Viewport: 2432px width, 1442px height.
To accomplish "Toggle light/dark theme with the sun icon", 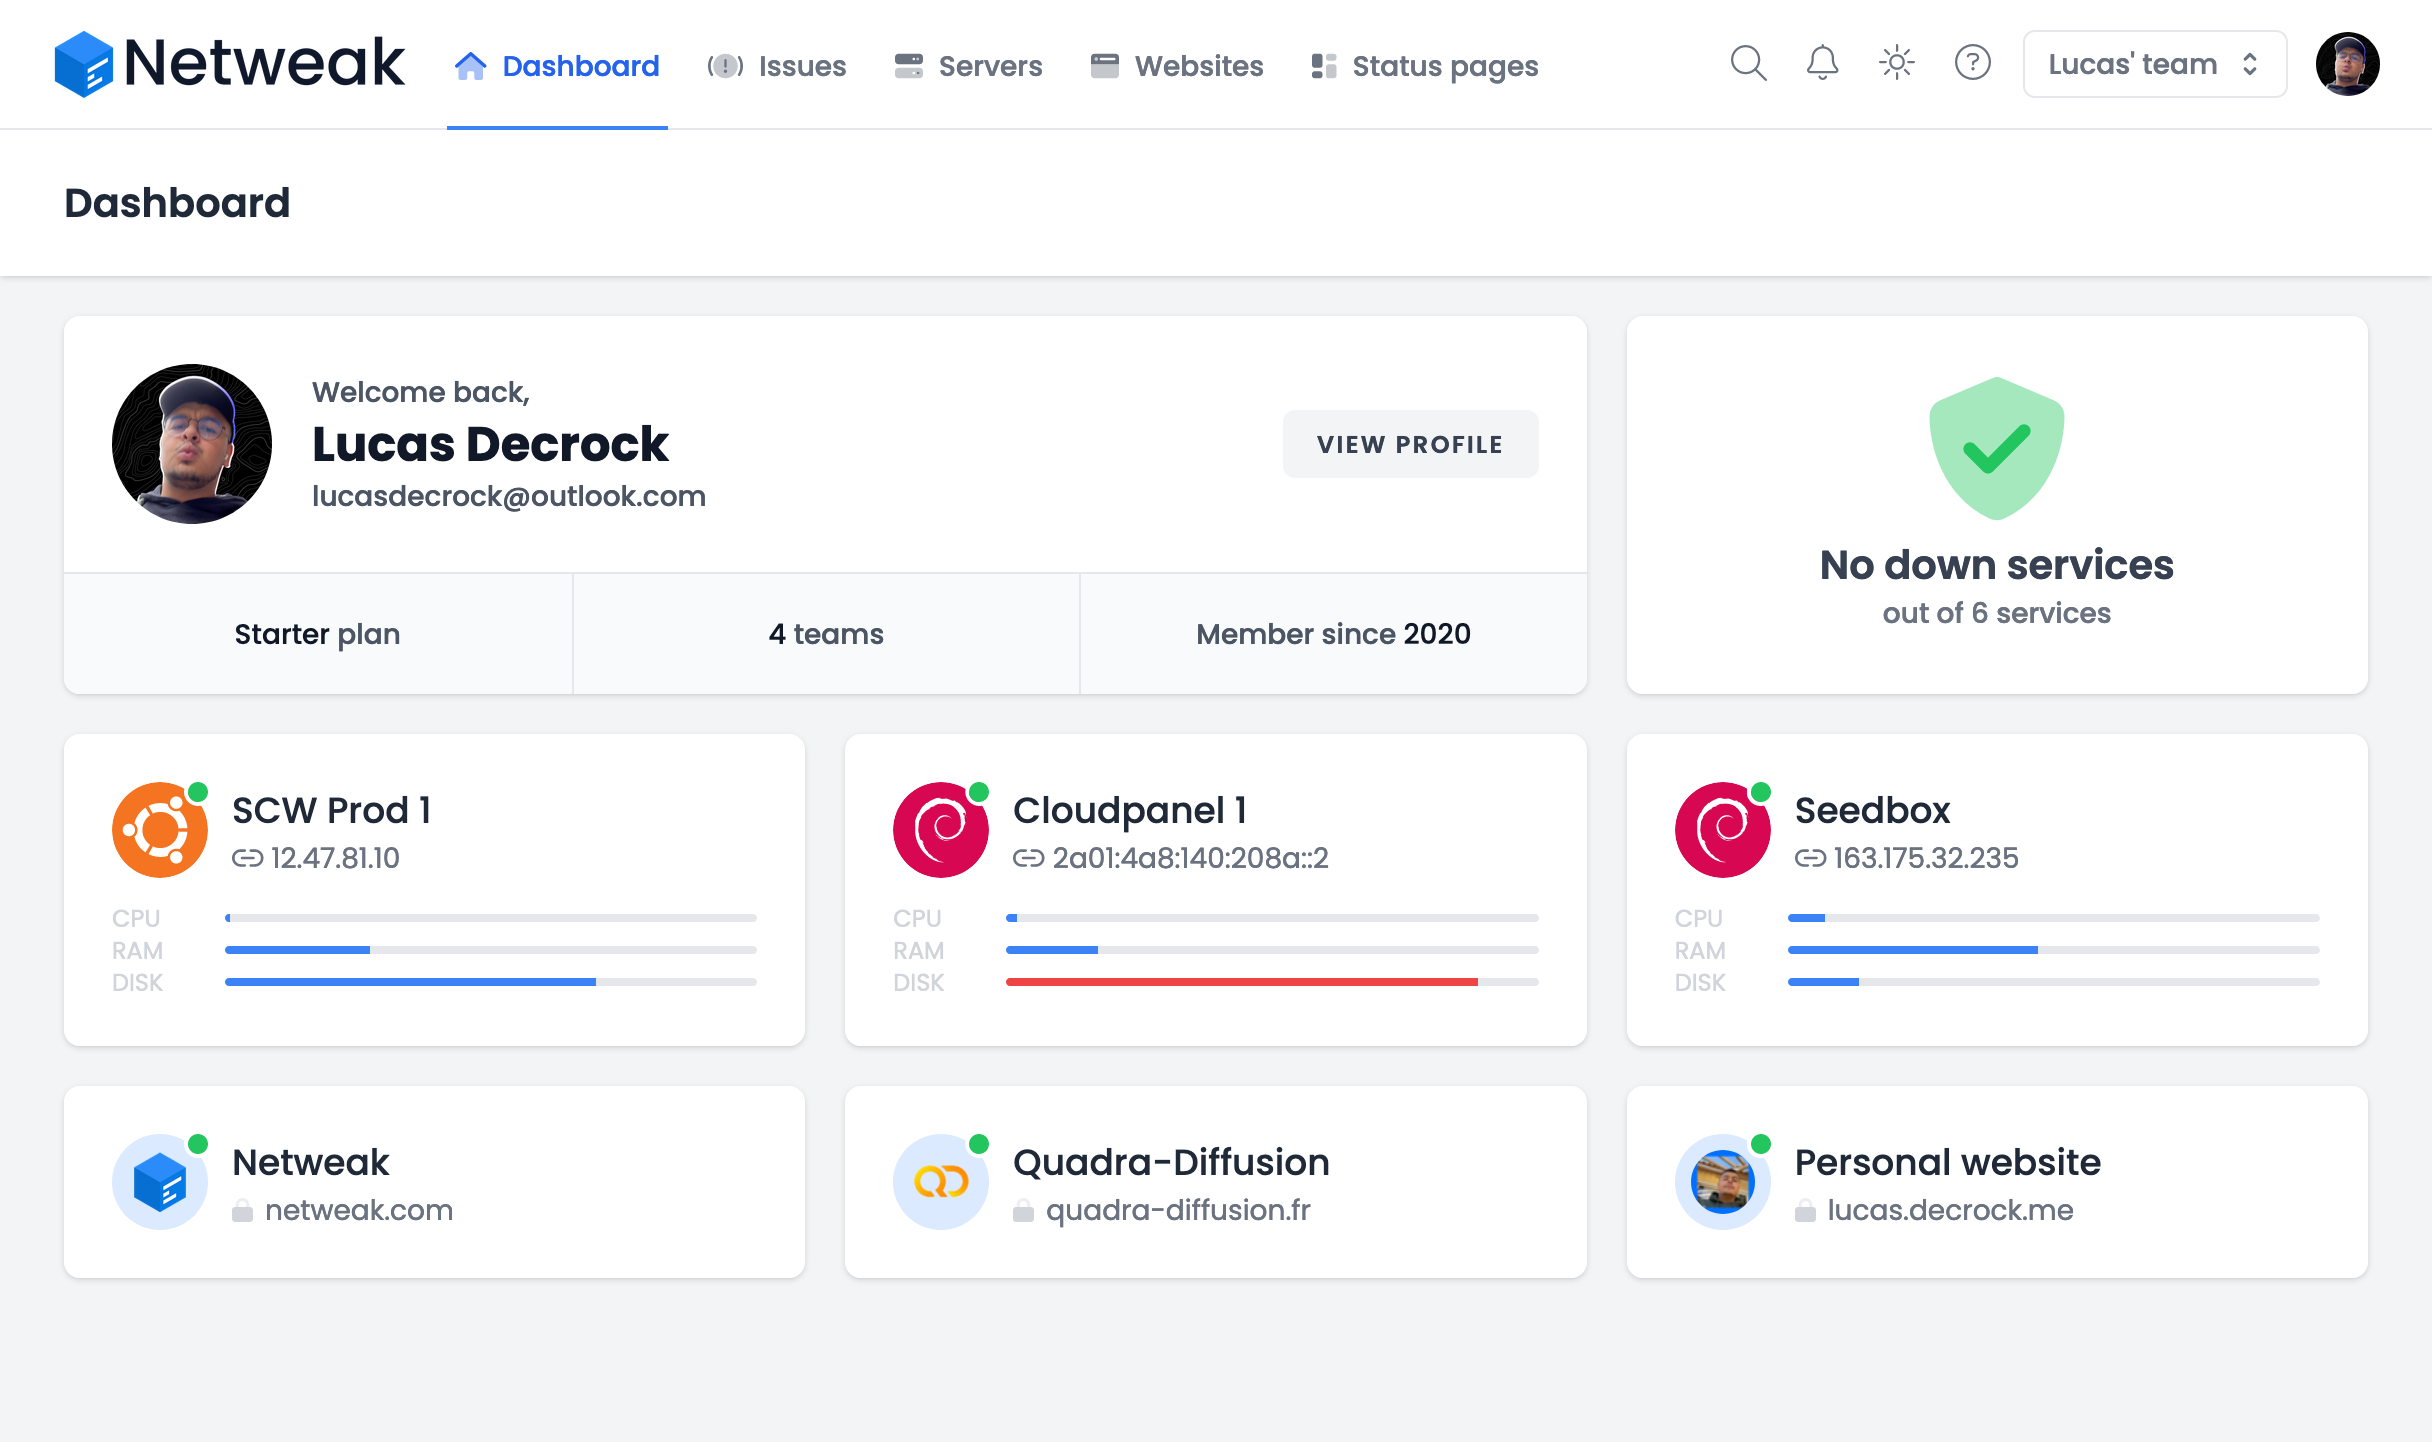I will click(x=1896, y=63).
